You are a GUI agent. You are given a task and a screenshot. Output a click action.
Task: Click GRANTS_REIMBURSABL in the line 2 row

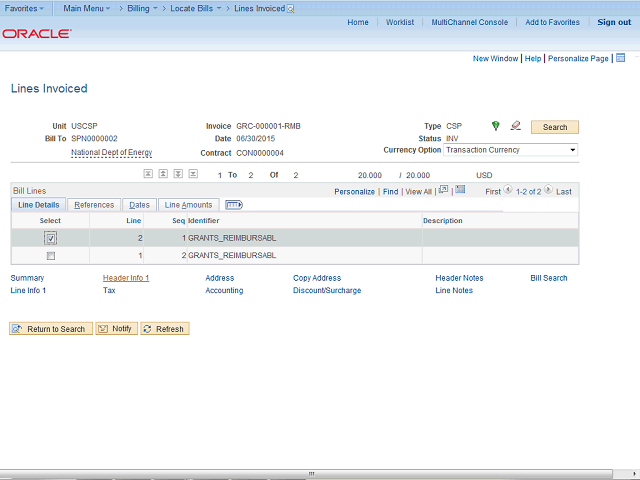232,238
